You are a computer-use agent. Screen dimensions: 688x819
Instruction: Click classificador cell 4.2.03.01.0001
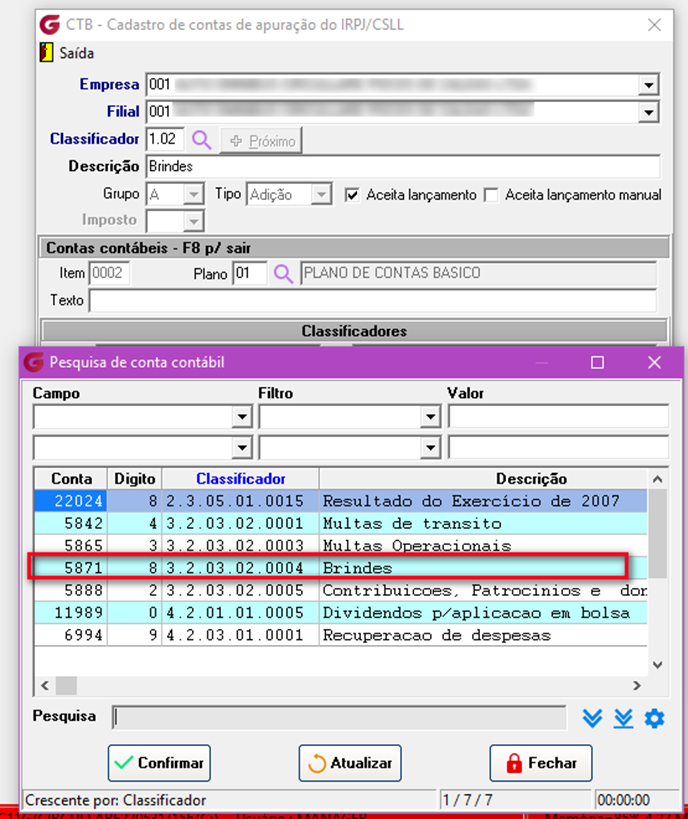[x=240, y=635]
